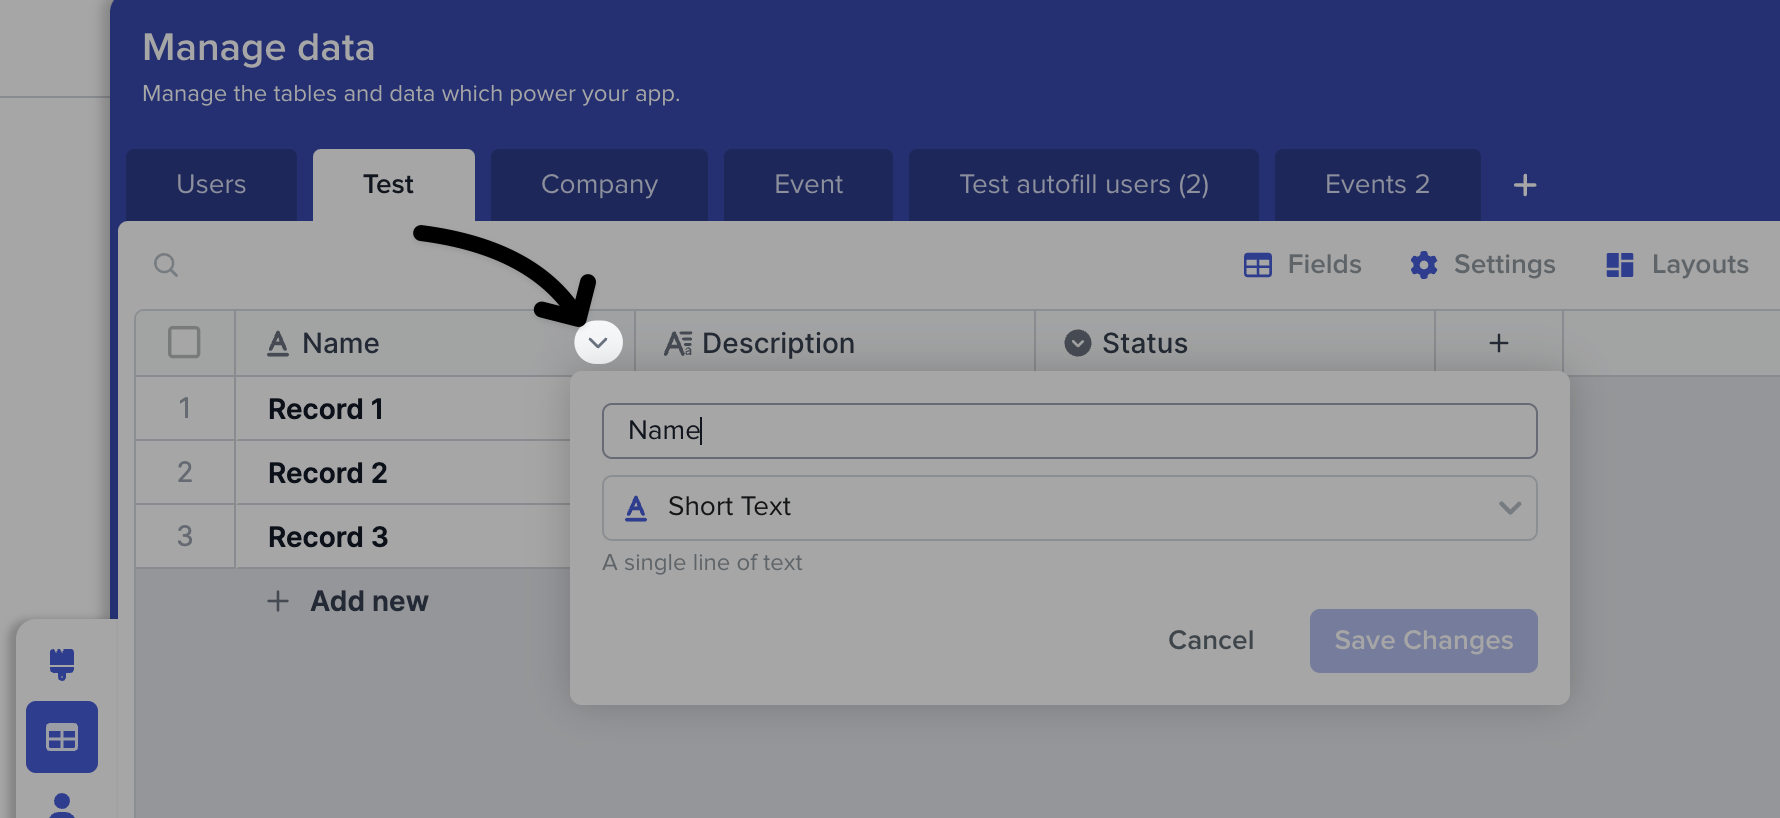This screenshot has width=1780, height=818.
Task: Open Settings via the gear icon
Action: pyautogui.click(x=1423, y=265)
